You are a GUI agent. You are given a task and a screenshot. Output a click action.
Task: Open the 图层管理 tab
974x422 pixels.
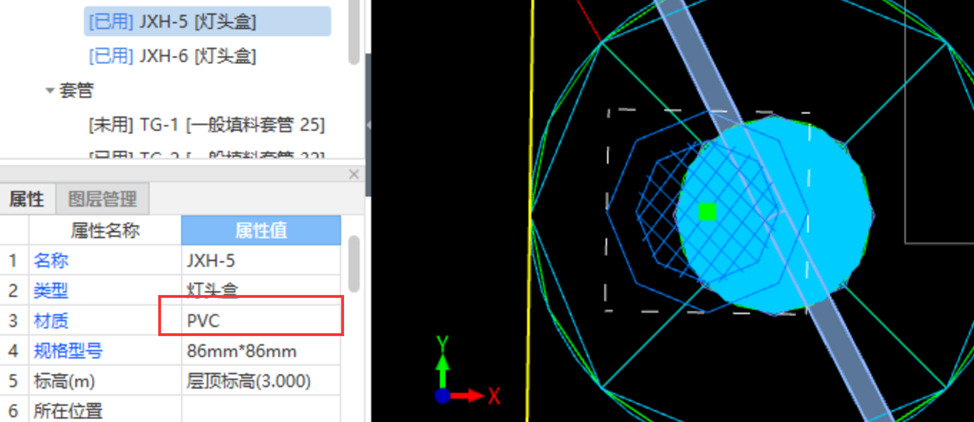click(x=102, y=198)
